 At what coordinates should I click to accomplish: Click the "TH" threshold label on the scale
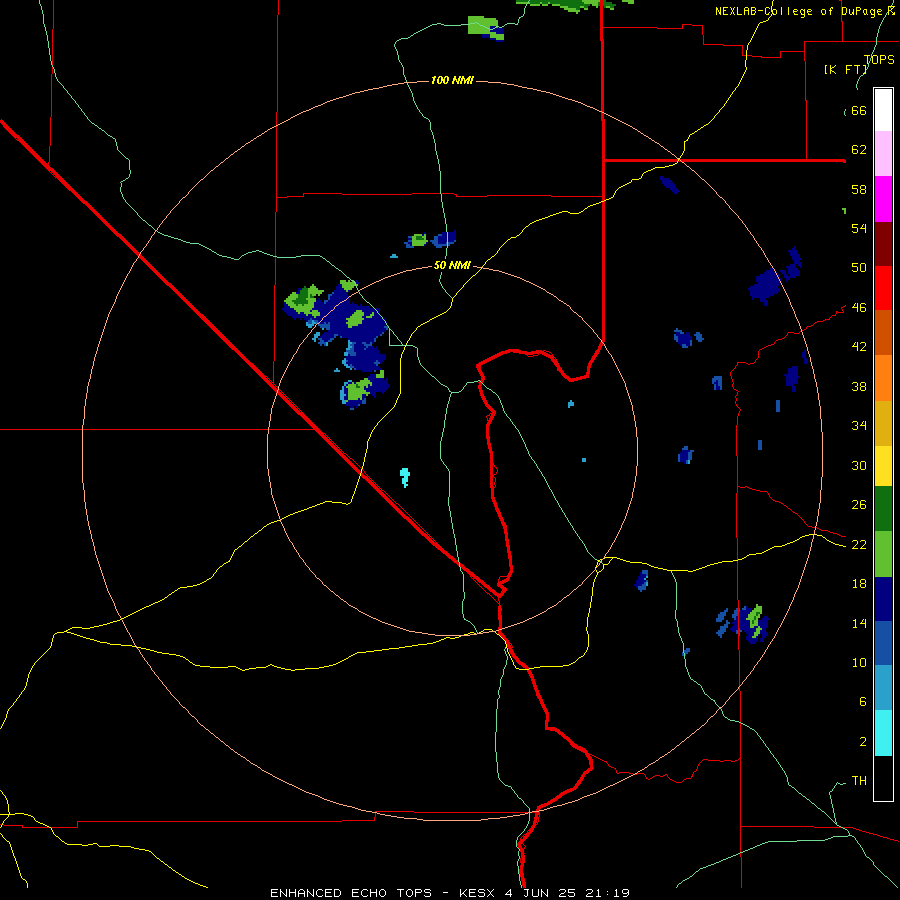859,781
